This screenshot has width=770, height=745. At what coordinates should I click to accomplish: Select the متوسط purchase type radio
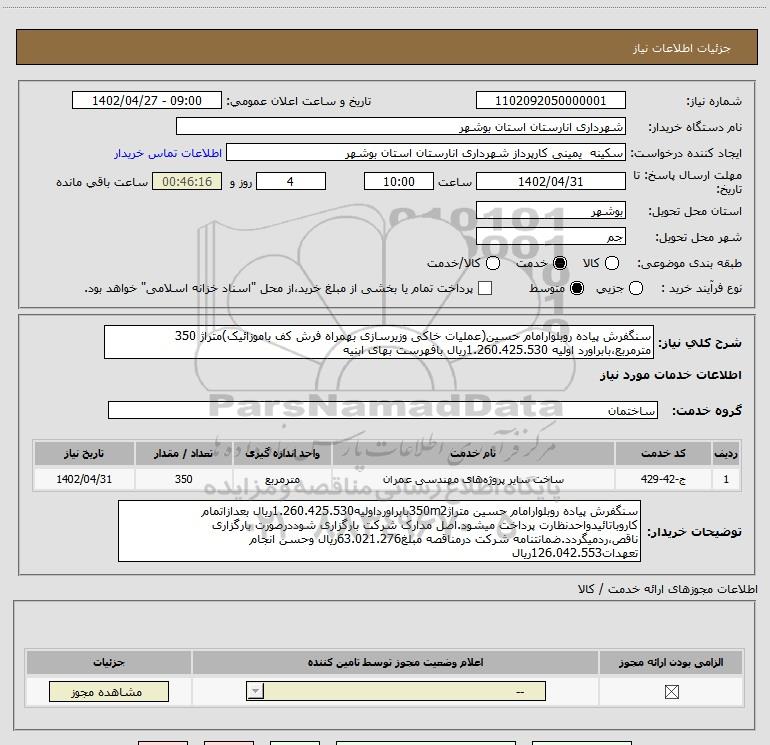577,288
